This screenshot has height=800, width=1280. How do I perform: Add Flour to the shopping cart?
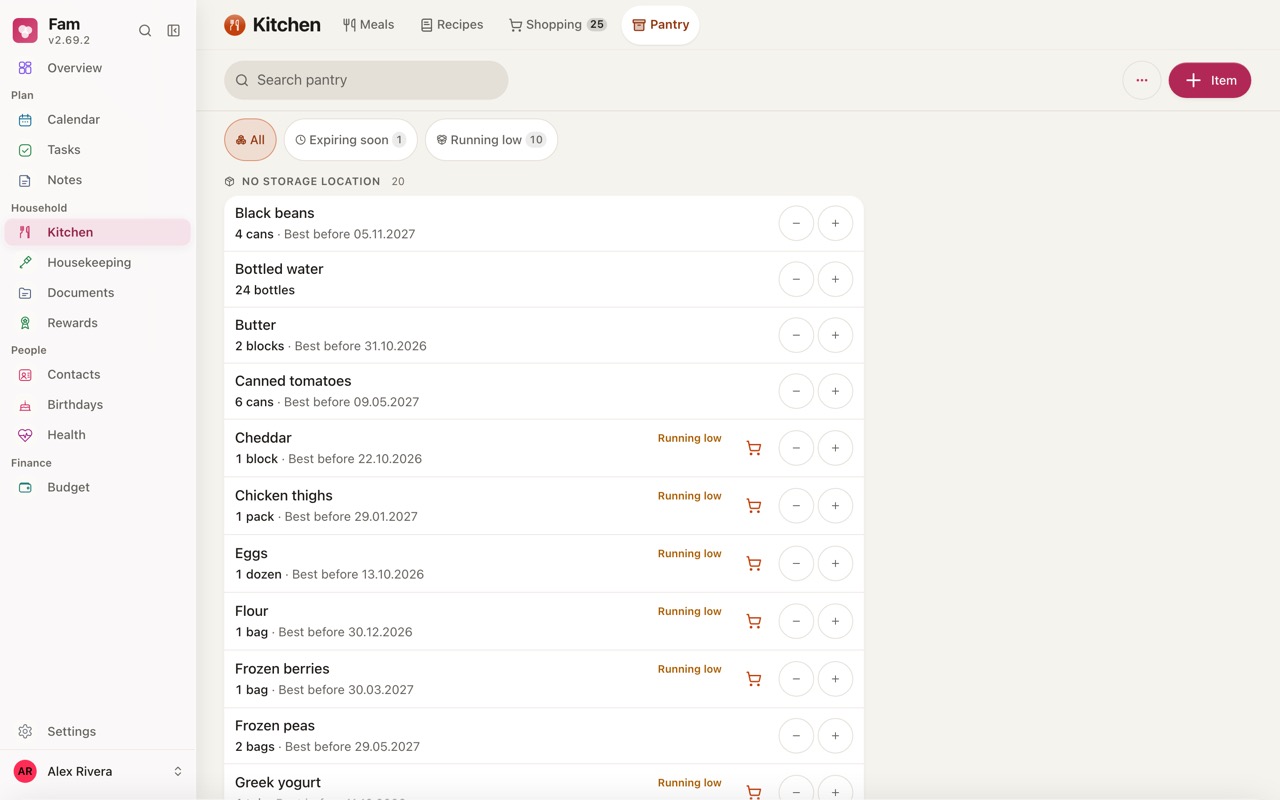coord(754,621)
